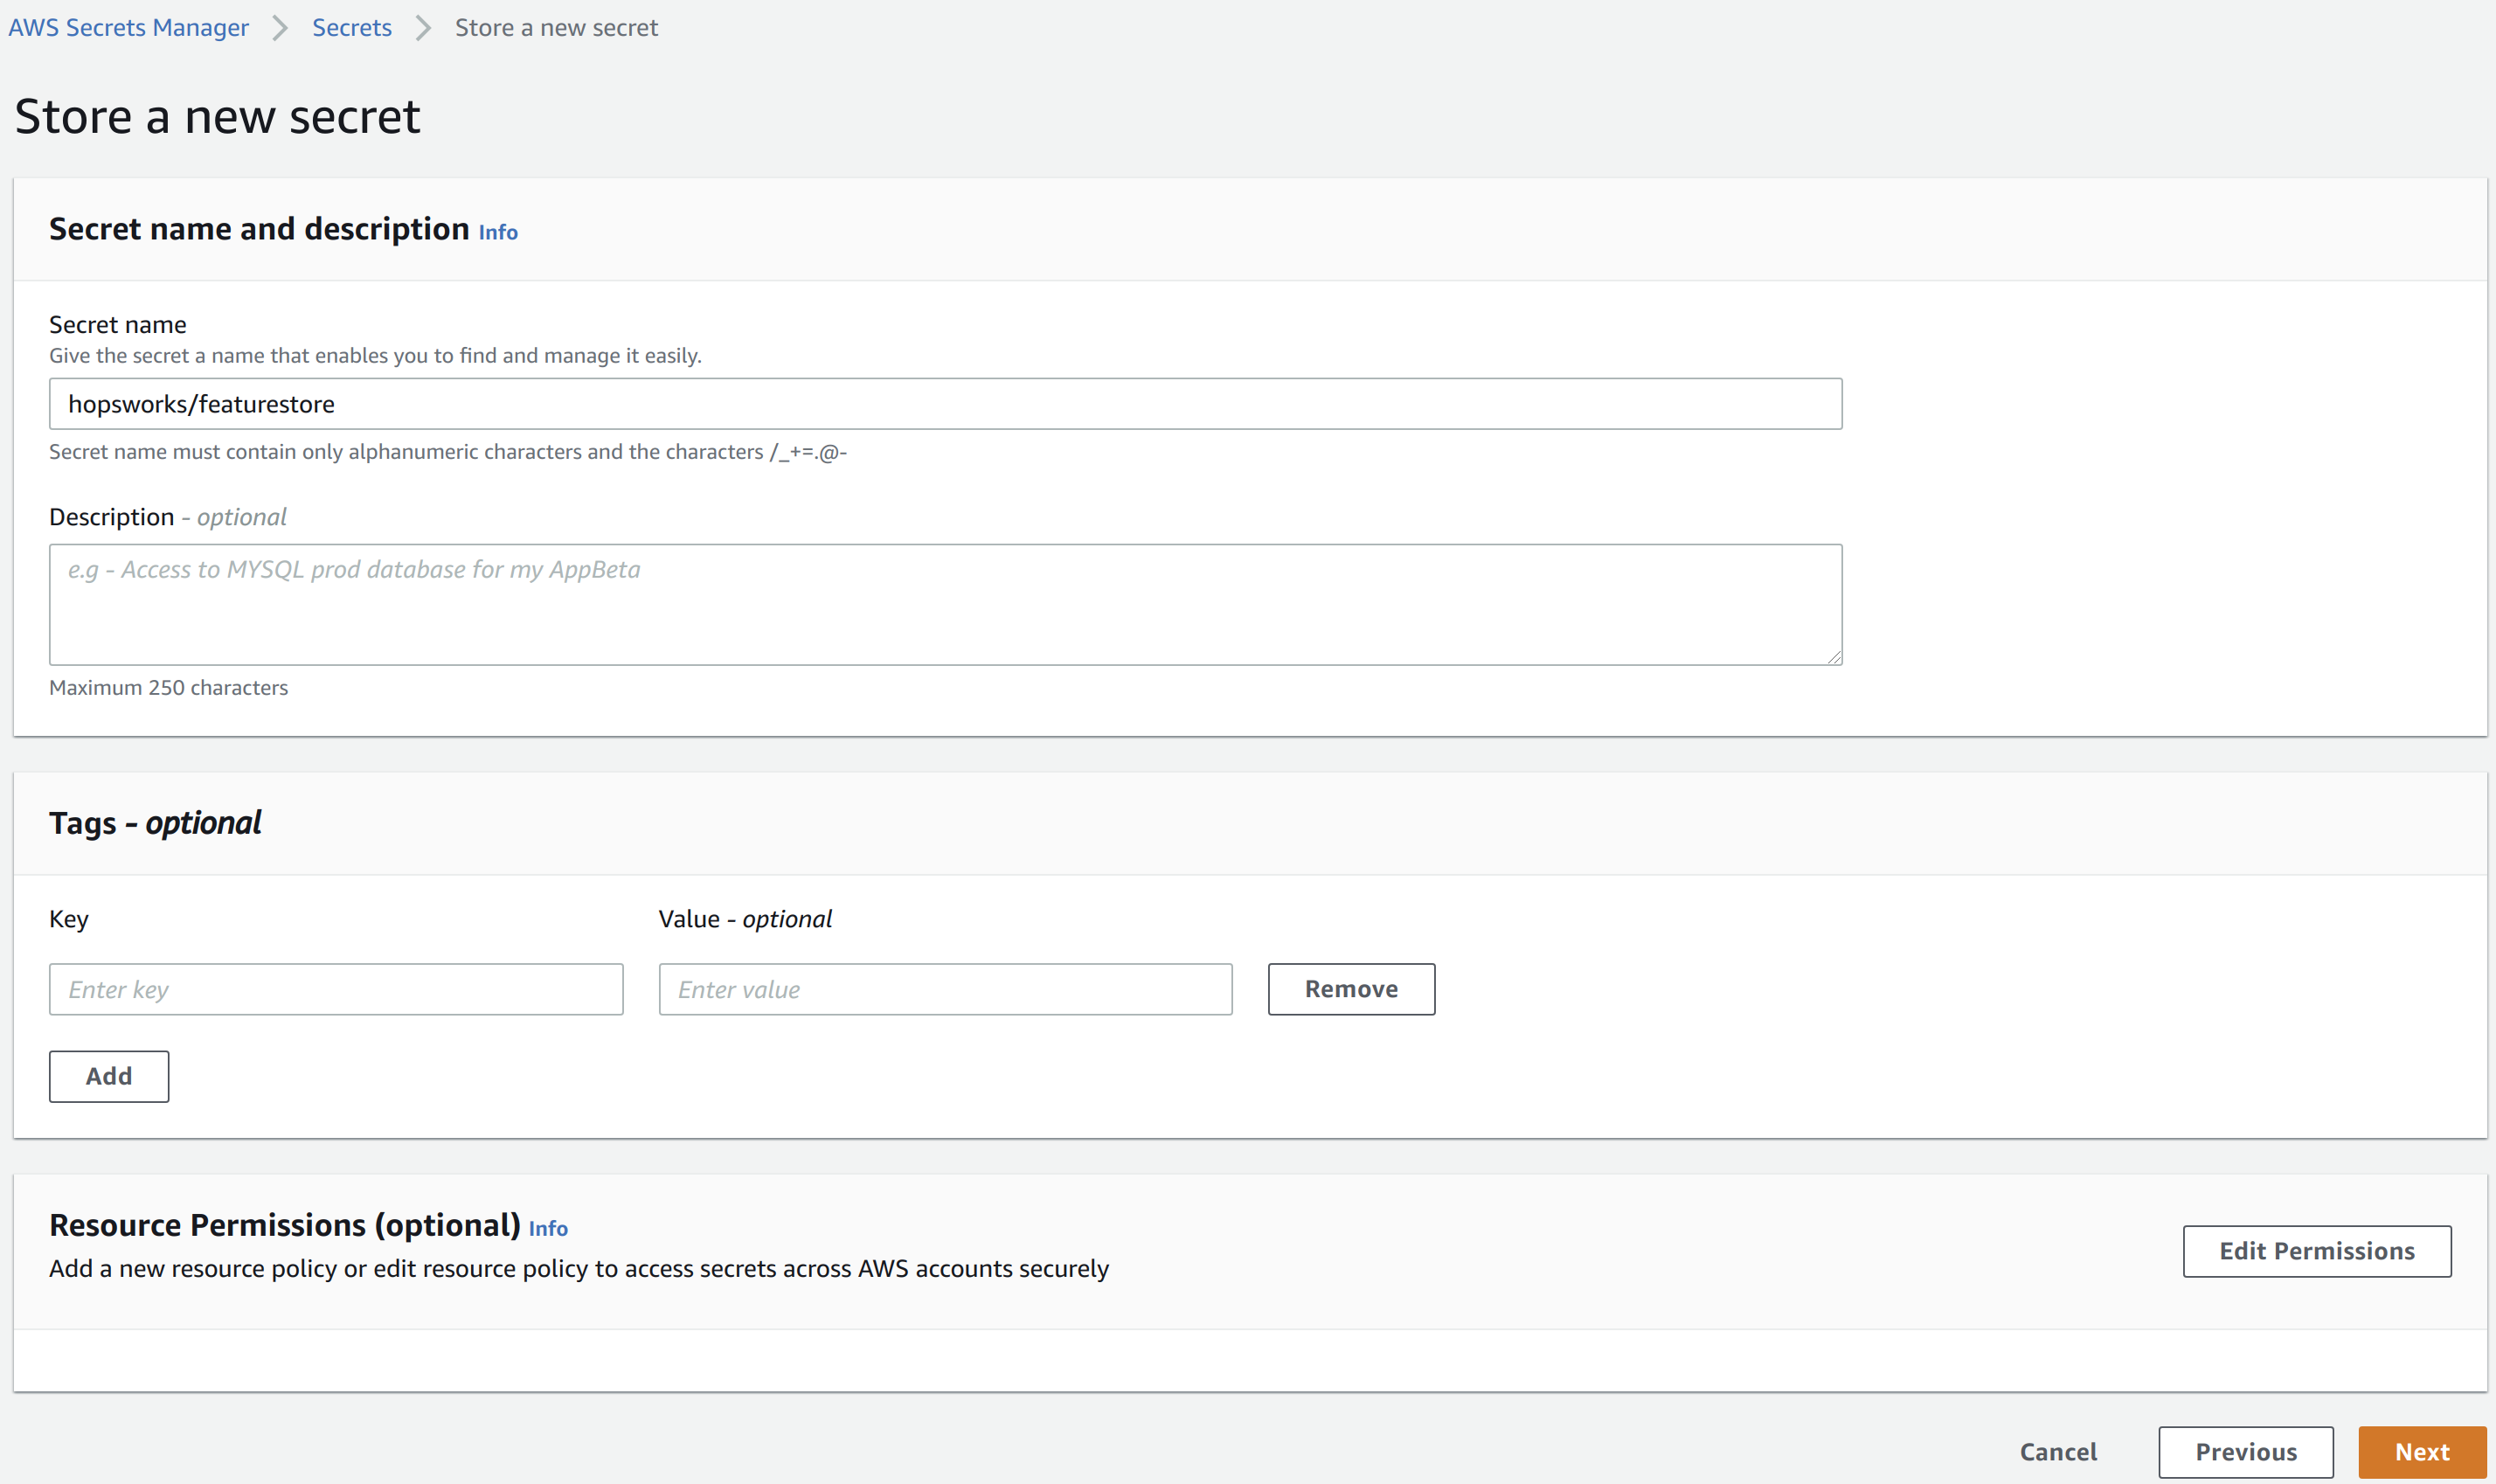
Task: Focus the Secret name field with hopsworks/featurestore
Action: [944, 404]
